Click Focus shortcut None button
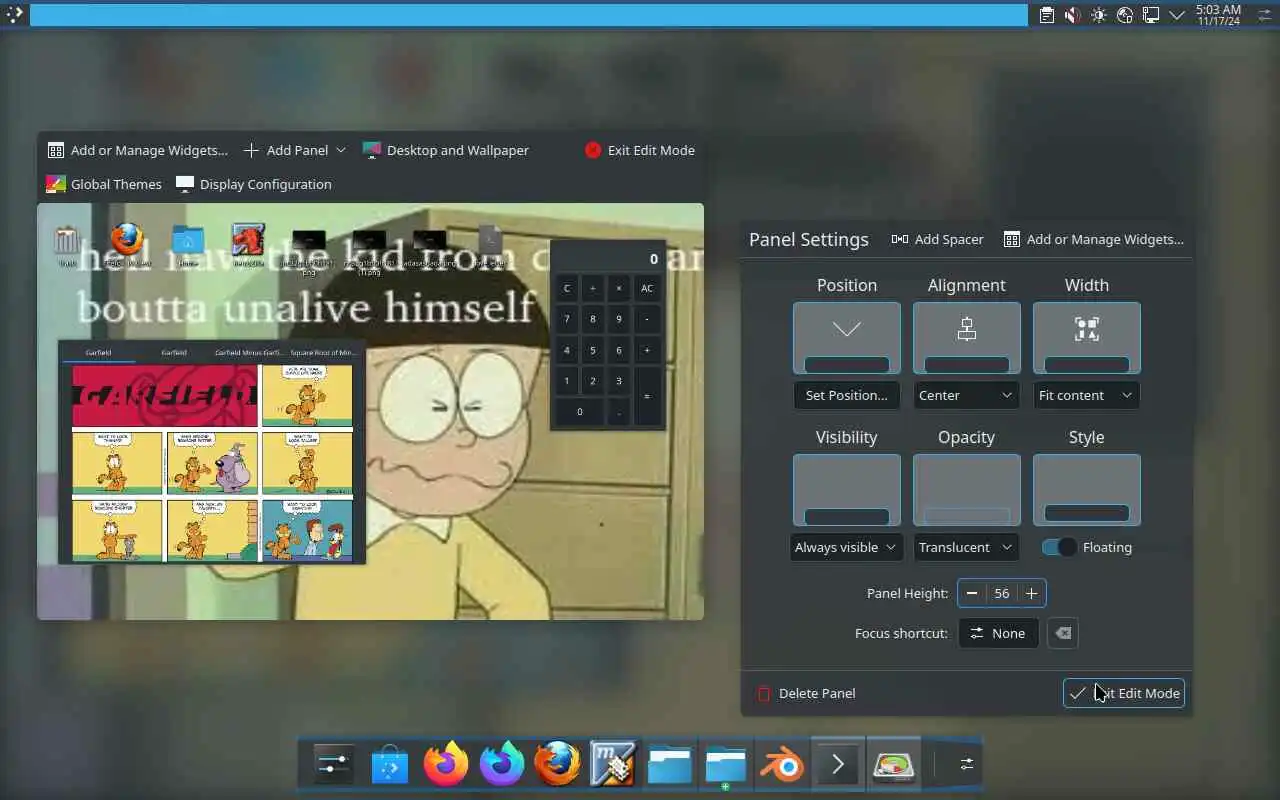The width and height of the screenshot is (1280, 800). tap(998, 633)
